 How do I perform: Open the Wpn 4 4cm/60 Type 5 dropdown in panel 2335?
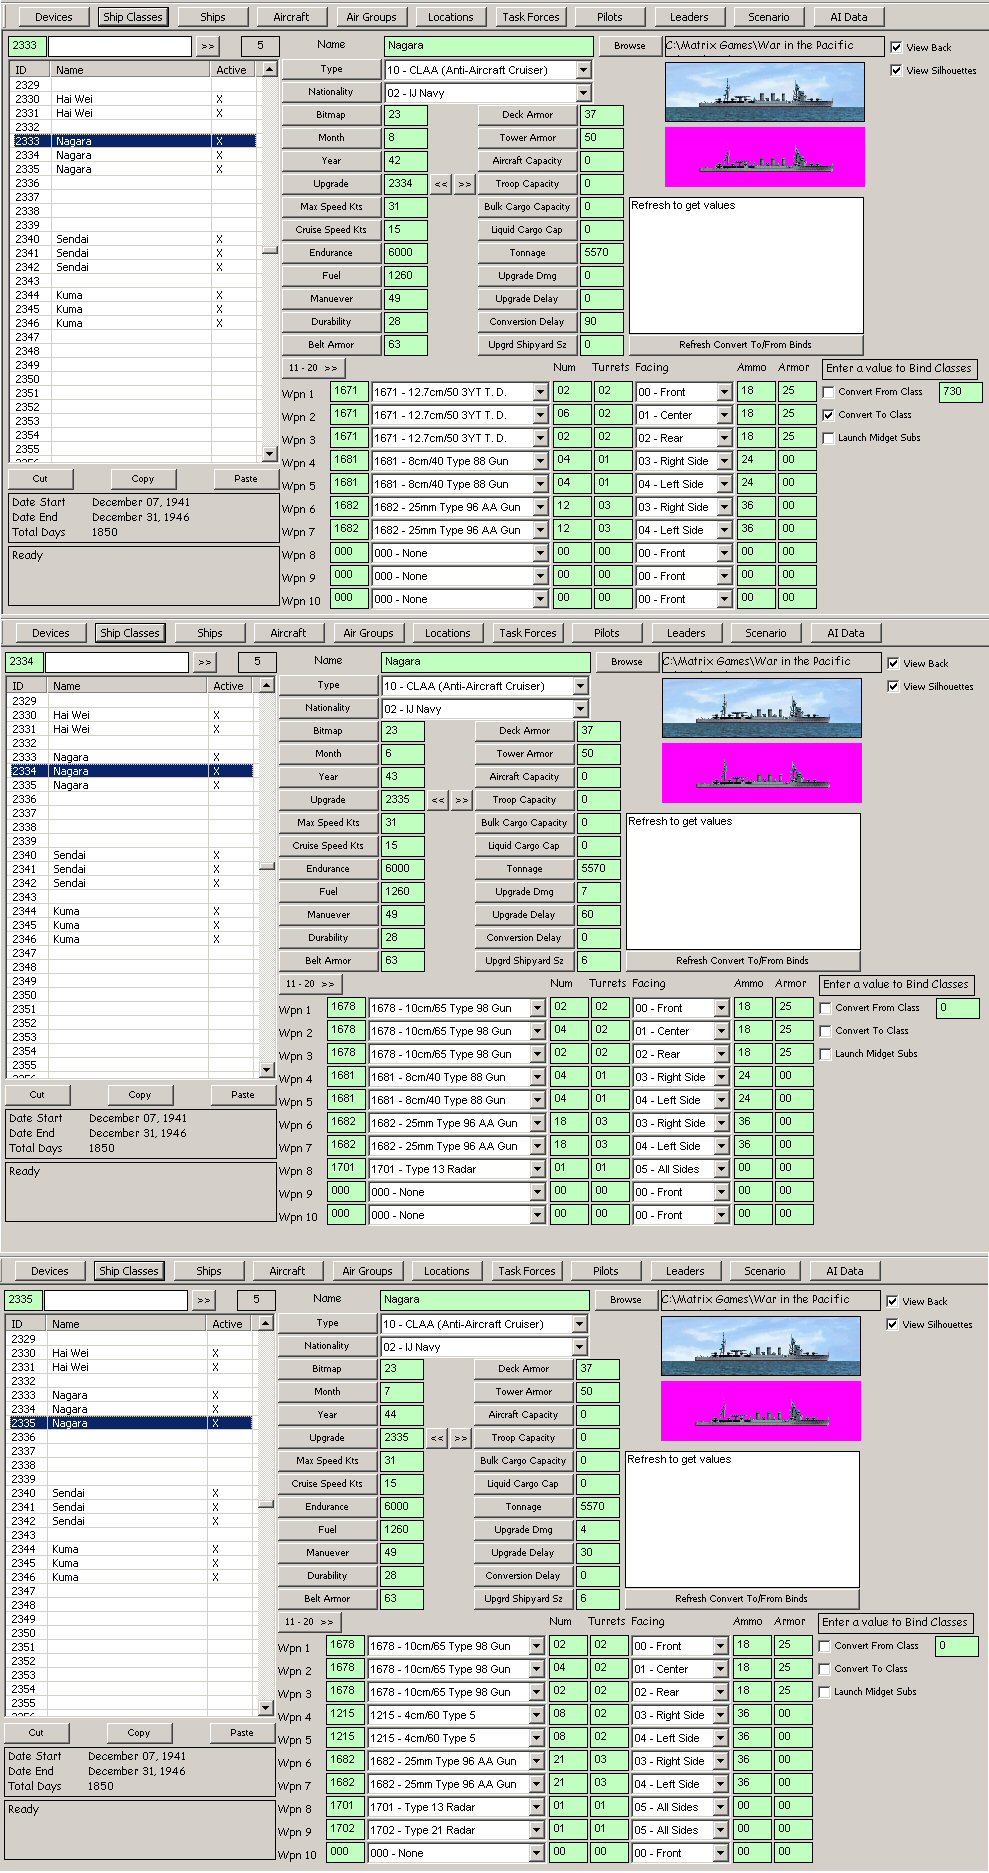click(x=537, y=1715)
